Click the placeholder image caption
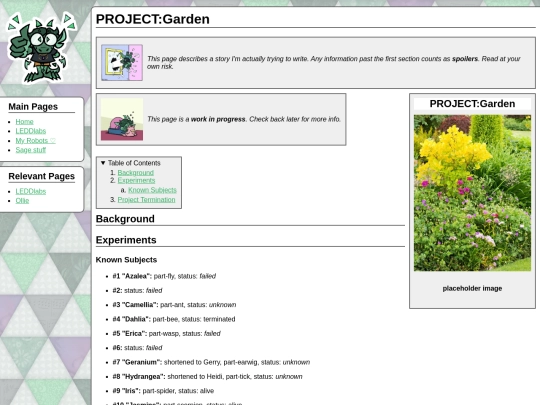540x405 pixels. tap(472, 289)
